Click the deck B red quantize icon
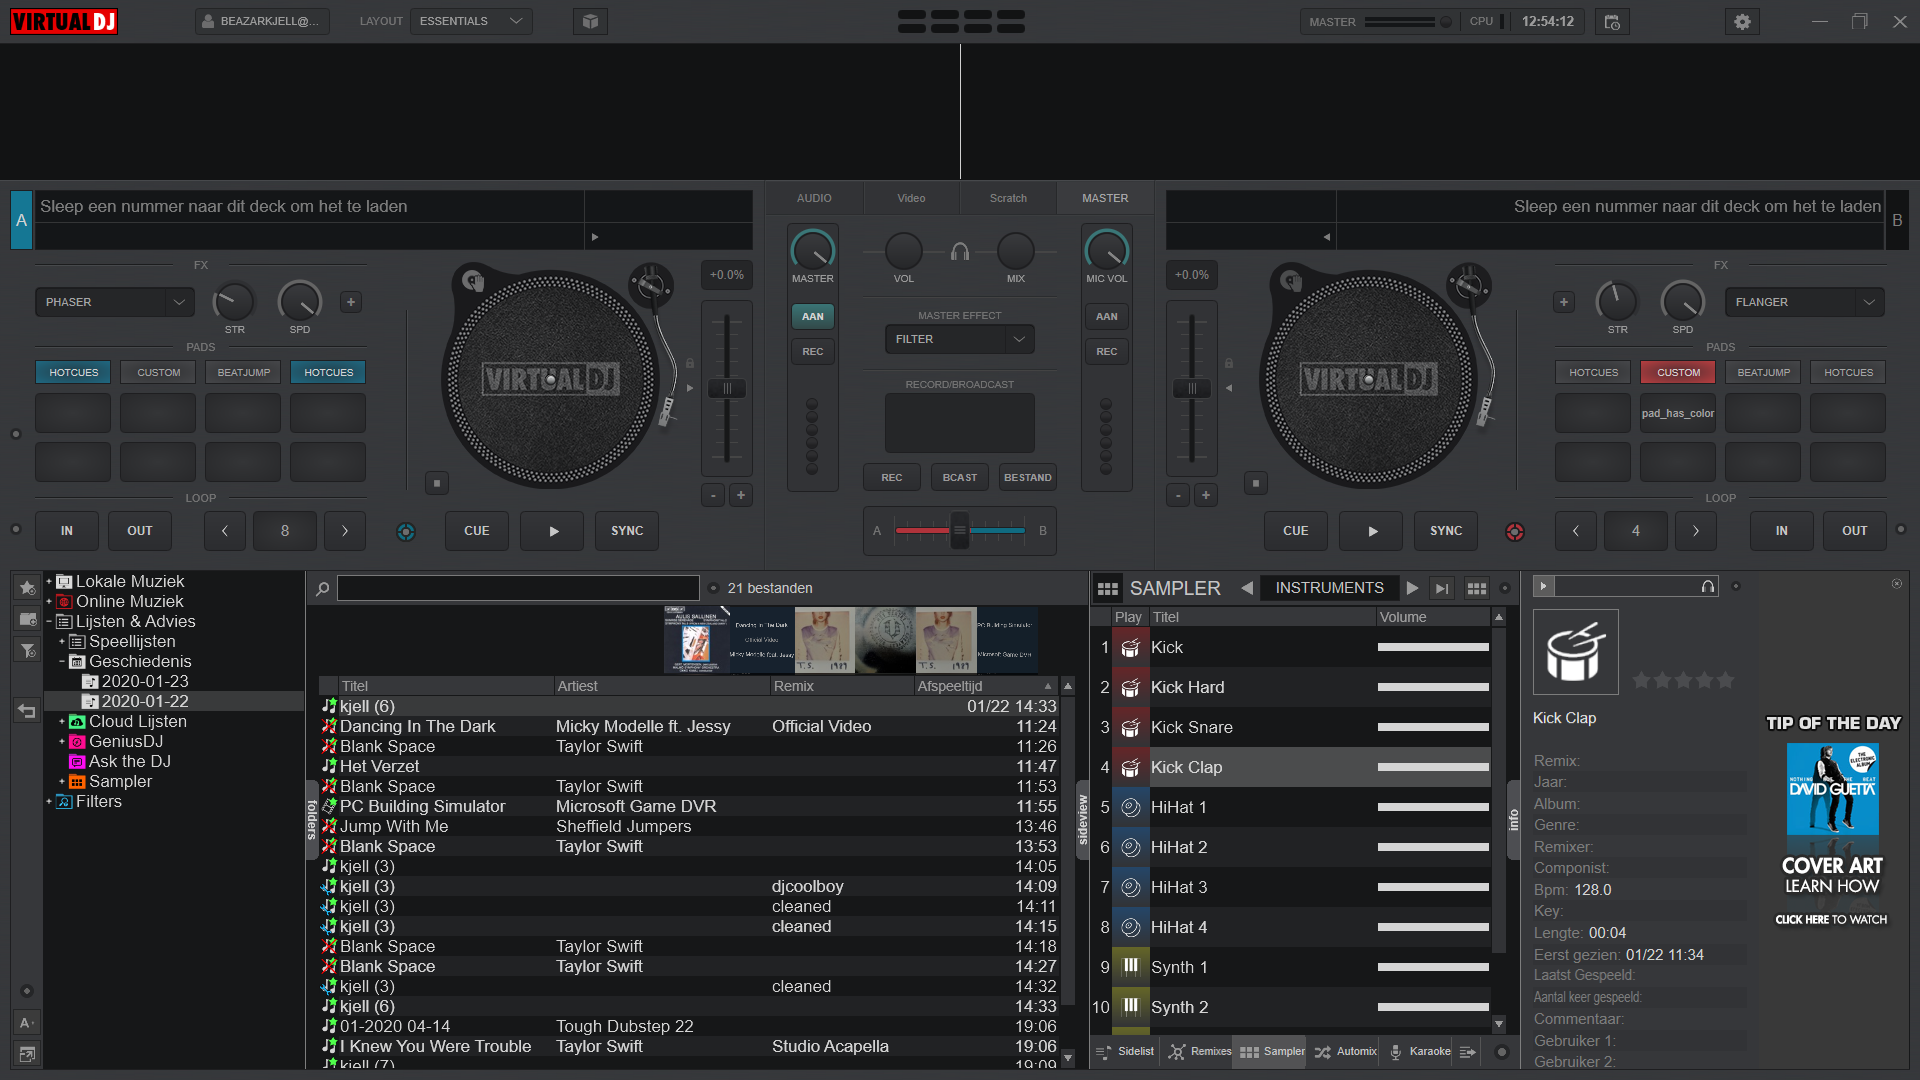Viewport: 1920px width, 1080px height. click(x=1515, y=531)
